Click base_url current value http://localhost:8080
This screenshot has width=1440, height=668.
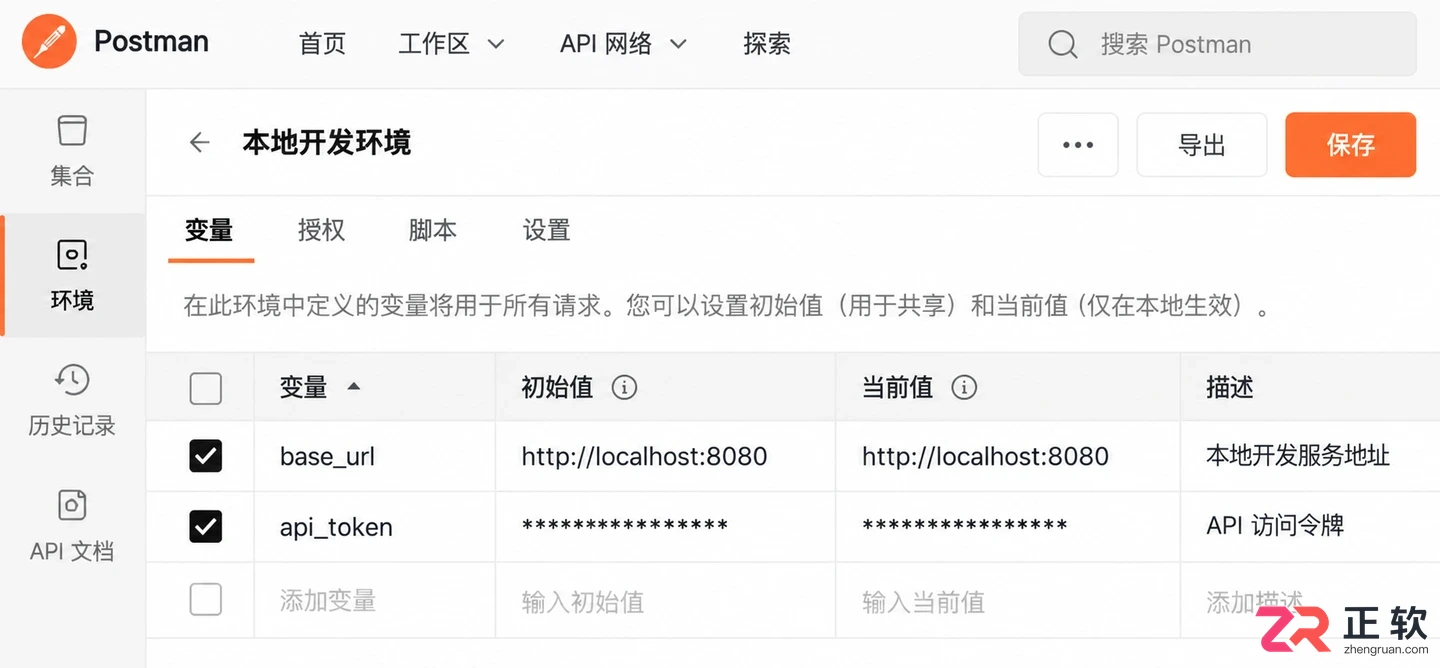(985, 457)
